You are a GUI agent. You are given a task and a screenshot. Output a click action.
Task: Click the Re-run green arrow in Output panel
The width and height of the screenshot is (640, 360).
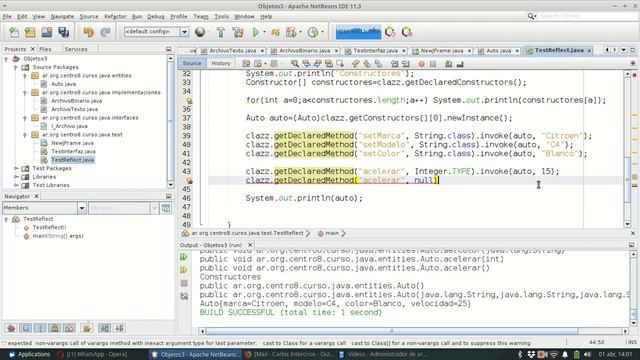(184, 257)
